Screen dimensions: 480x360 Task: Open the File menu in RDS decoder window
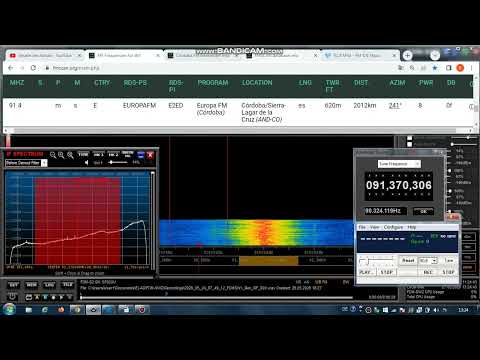pos(362,227)
